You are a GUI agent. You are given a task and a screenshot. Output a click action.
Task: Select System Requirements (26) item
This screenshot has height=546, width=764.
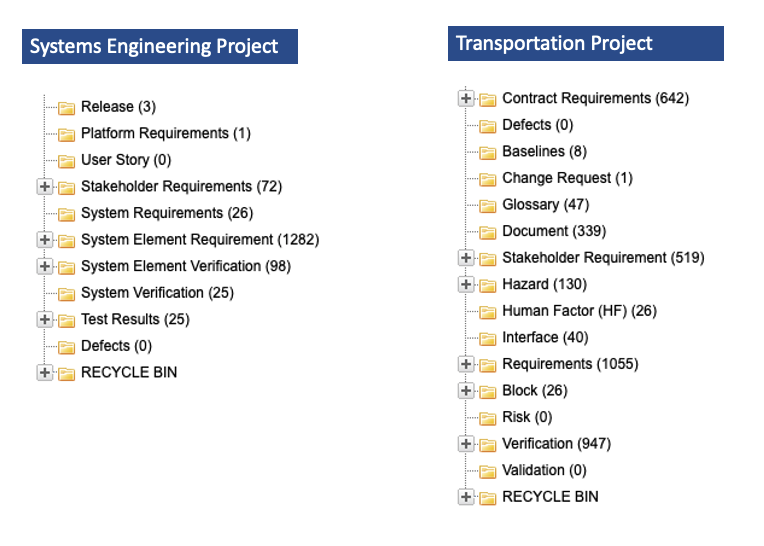click(x=167, y=213)
